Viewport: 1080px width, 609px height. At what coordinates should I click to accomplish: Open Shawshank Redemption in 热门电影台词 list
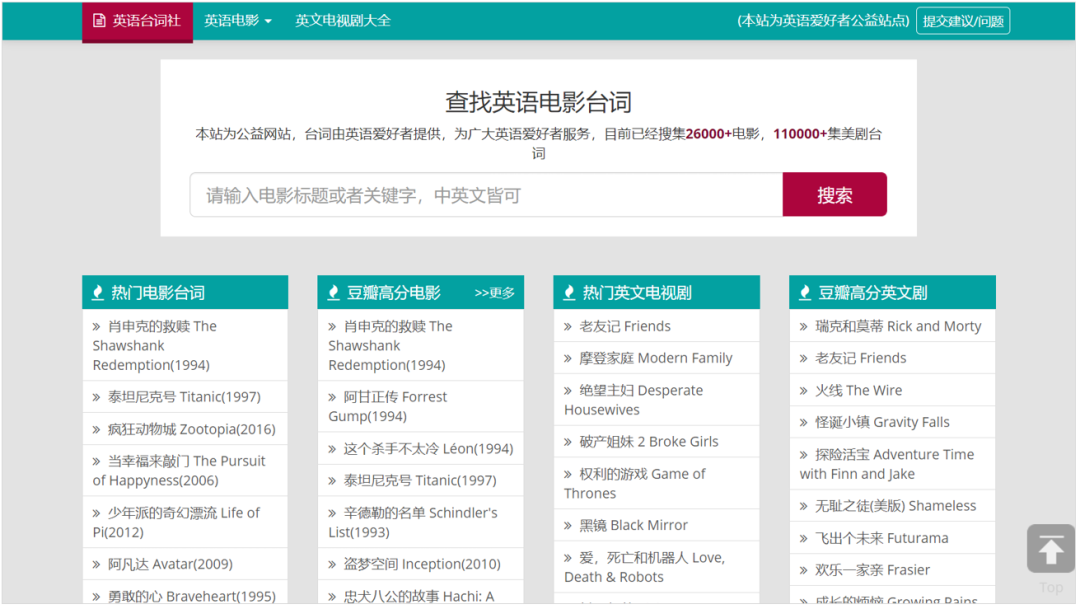click(155, 345)
